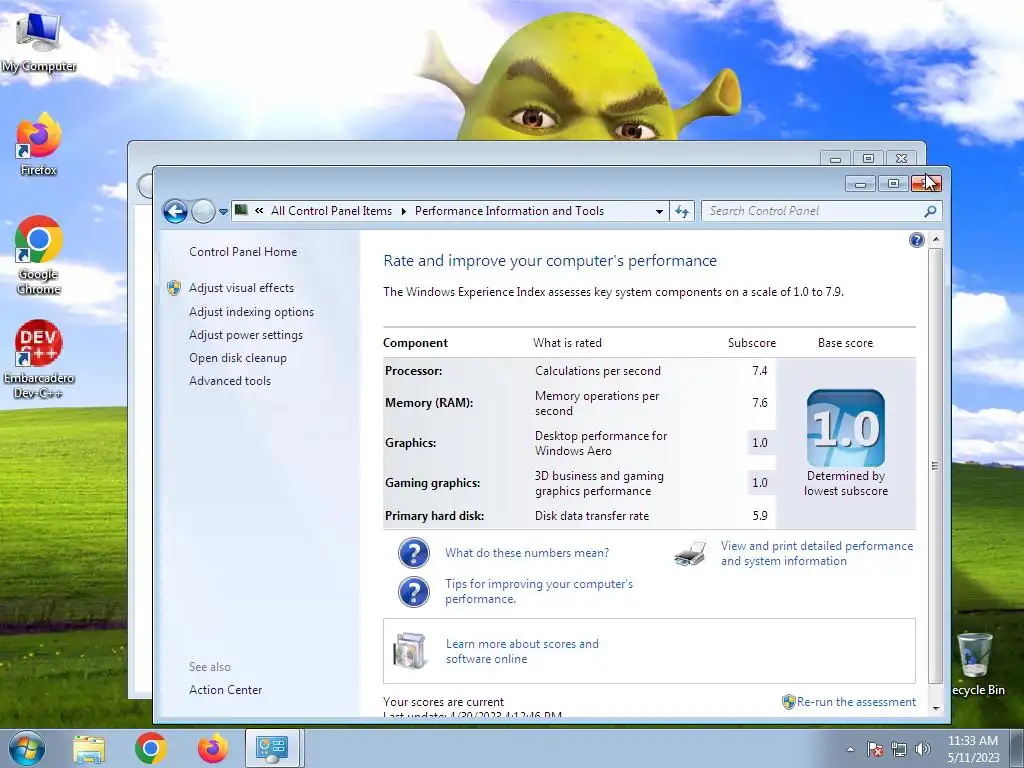Click the Gaming graphics subscore 1.0
1024x768 pixels.
coord(760,483)
